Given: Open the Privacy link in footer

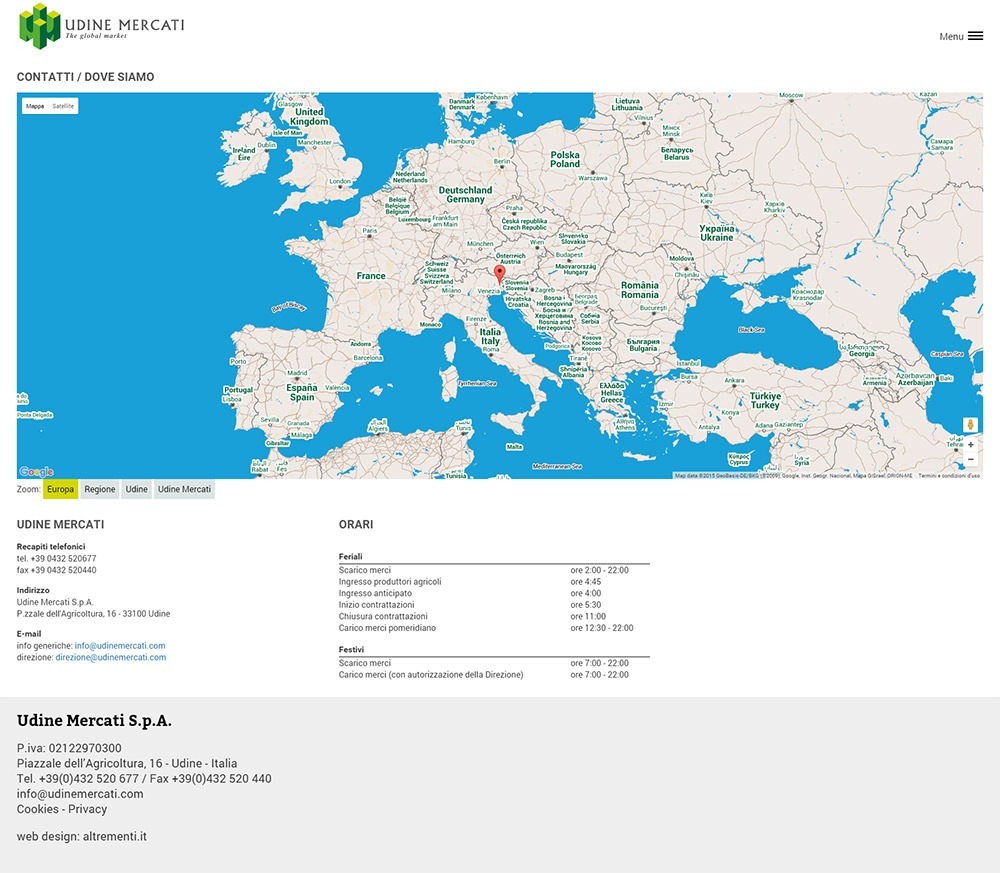Looking at the screenshot, I should click(87, 809).
